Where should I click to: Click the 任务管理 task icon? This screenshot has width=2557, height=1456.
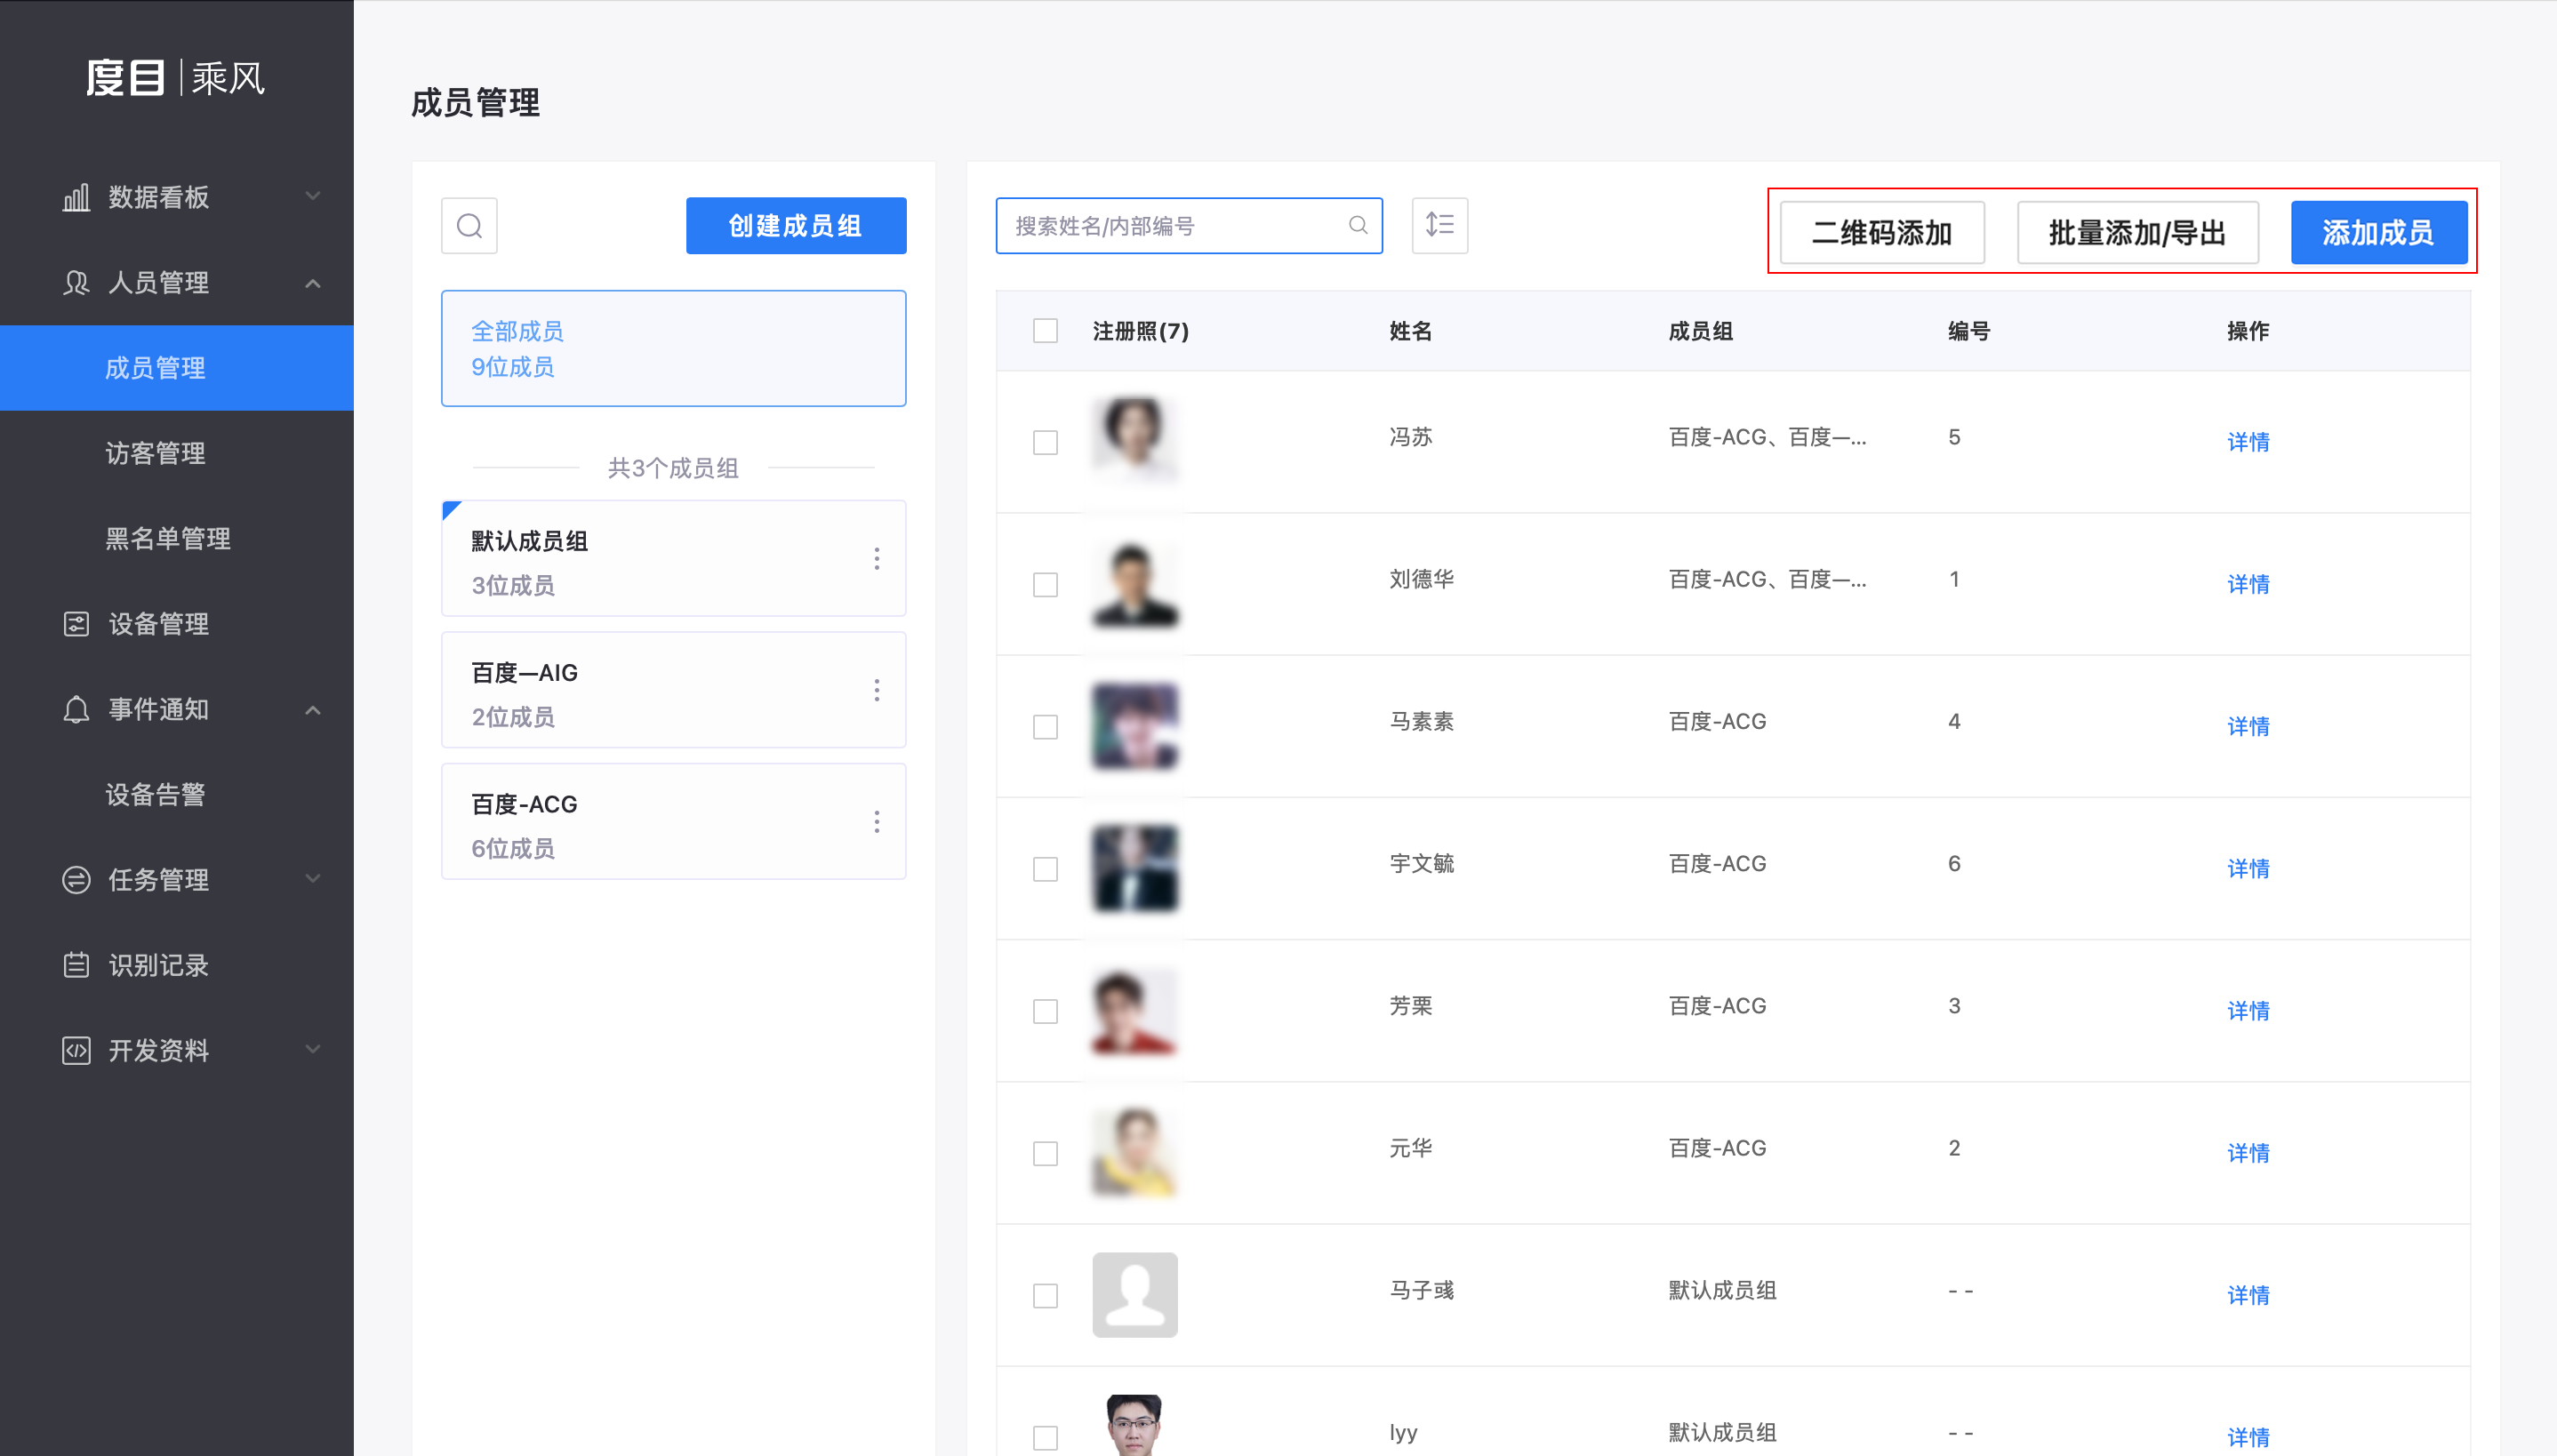pyautogui.click(x=76, y=880)
